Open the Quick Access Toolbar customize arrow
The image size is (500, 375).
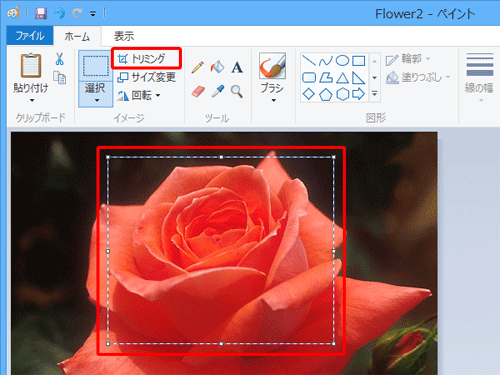[x=93, y=14]
